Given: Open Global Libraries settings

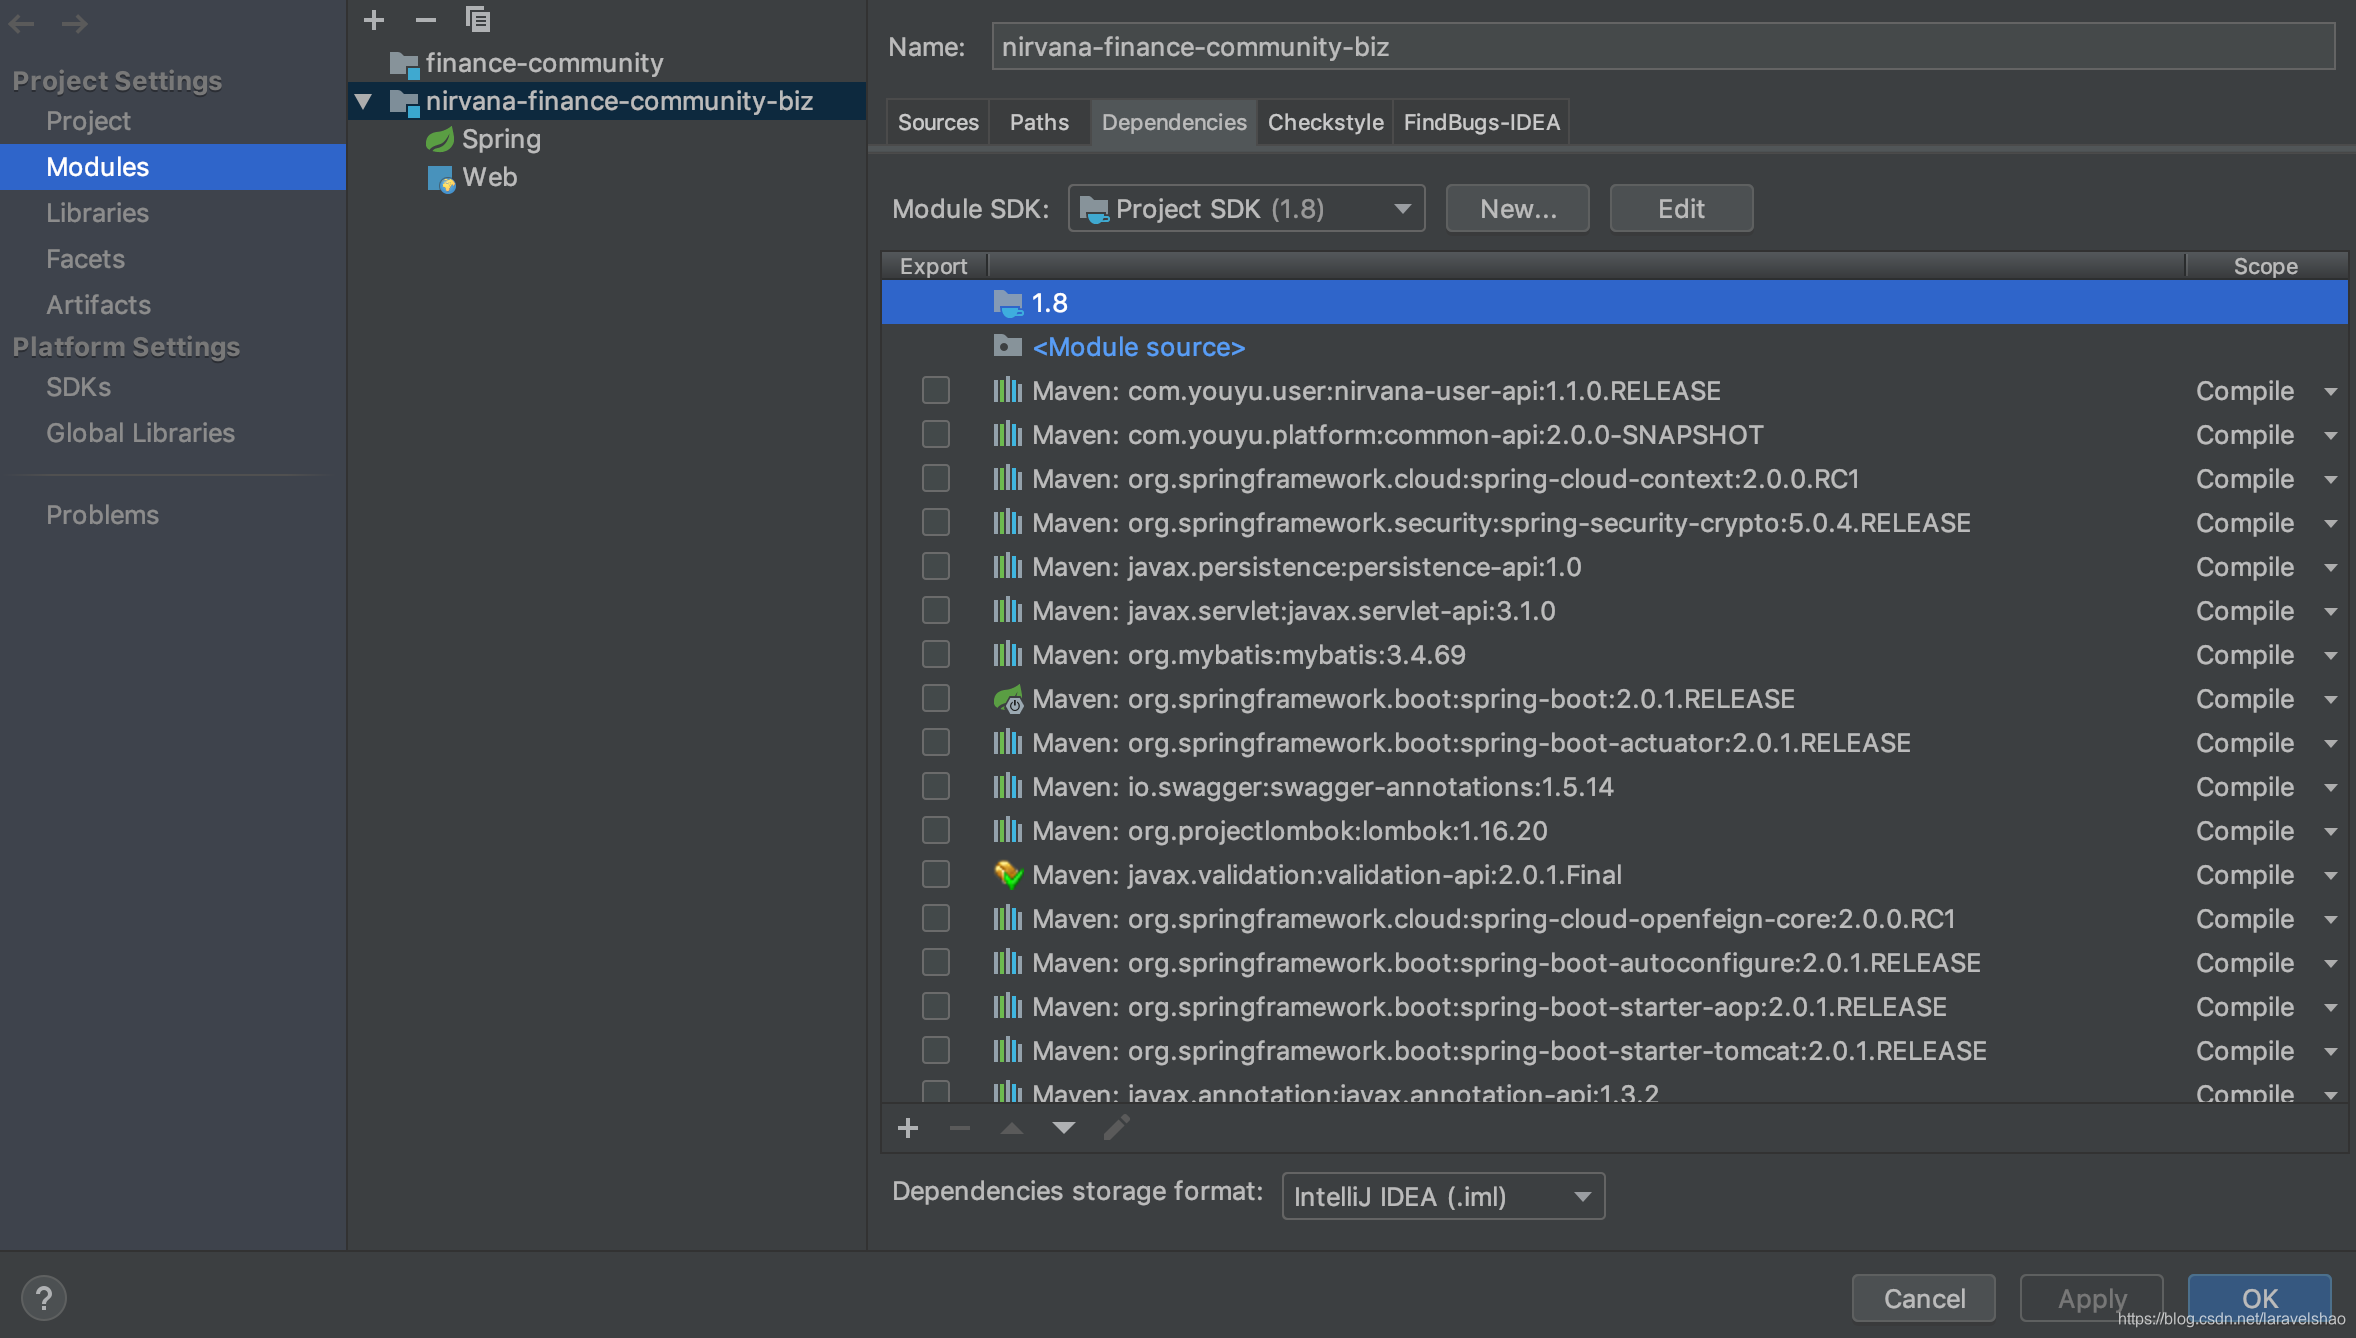Looking at the screenshot, I should (x=140, y=433).
